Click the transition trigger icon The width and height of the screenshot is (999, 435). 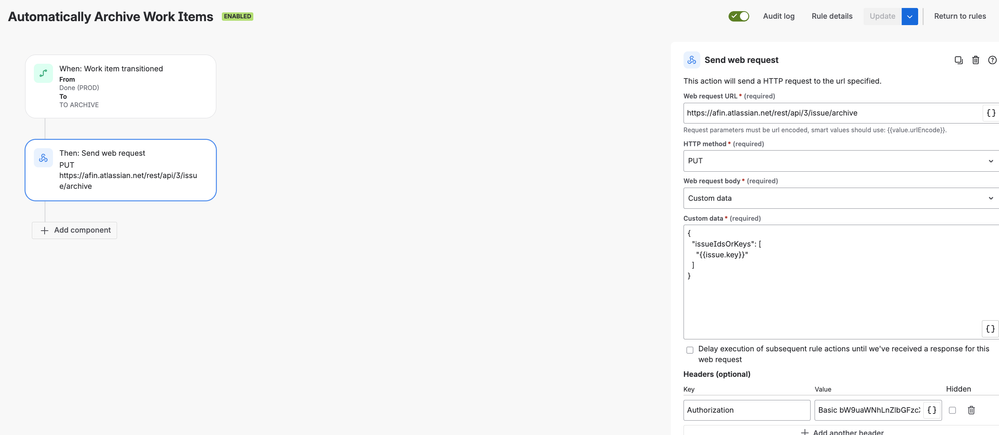coord(43,73)
